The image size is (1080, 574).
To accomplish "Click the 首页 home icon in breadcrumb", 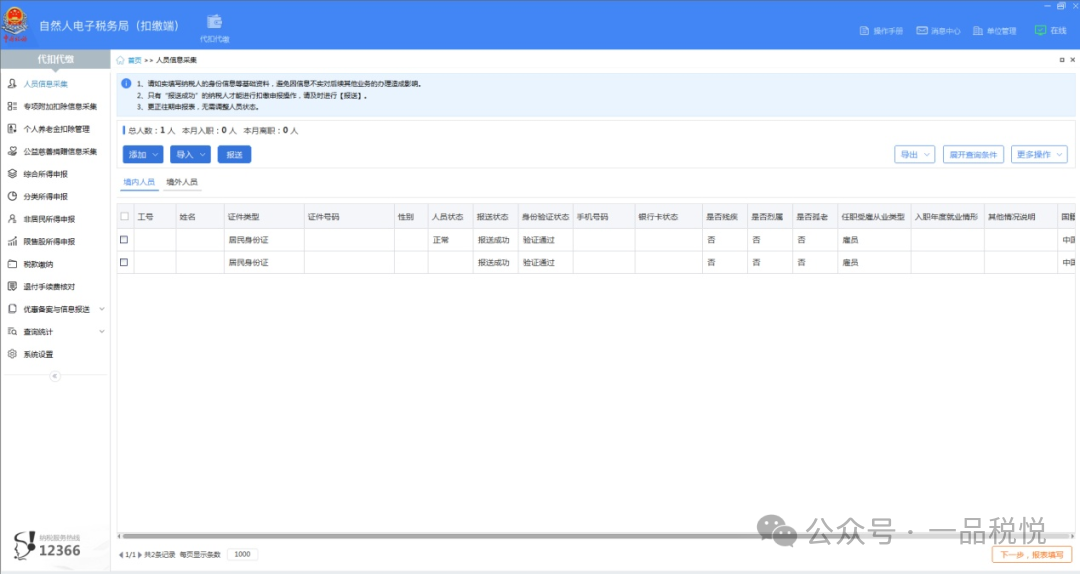I will (121, 60).
